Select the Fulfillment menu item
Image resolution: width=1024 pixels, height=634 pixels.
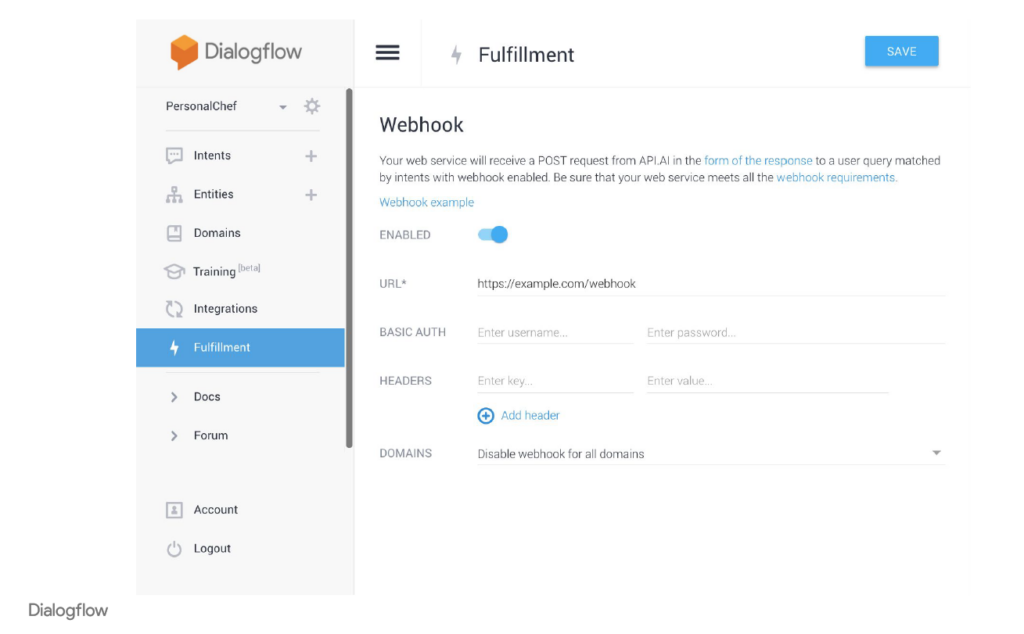tap(240, 347)
